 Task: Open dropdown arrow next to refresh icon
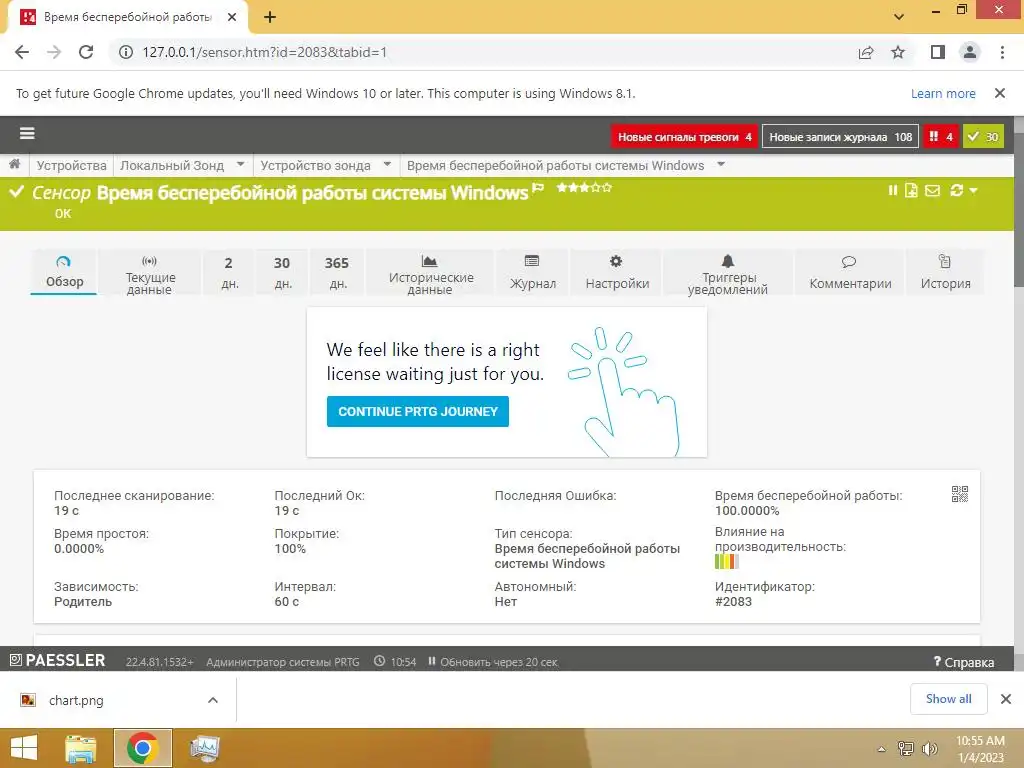(974, 191)
